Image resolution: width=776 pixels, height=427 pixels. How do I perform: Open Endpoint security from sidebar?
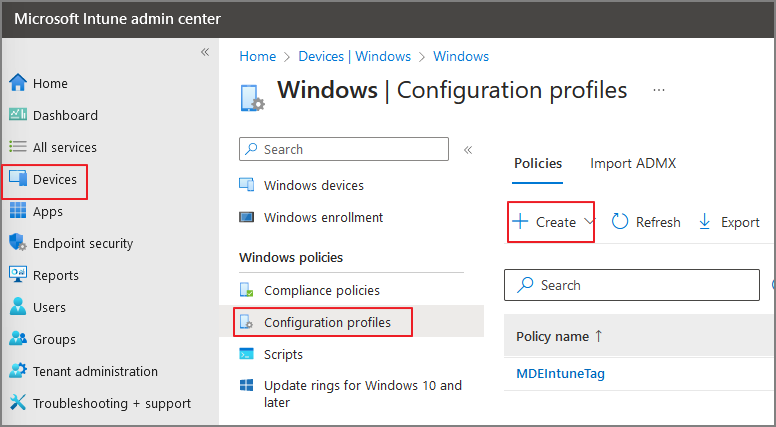coord(83,243)
